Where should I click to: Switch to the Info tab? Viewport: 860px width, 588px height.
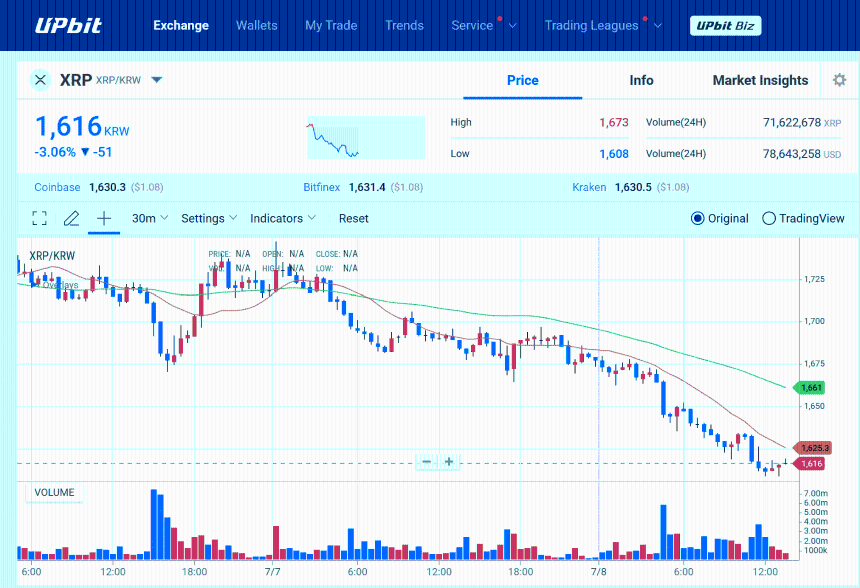pos(641,81)
